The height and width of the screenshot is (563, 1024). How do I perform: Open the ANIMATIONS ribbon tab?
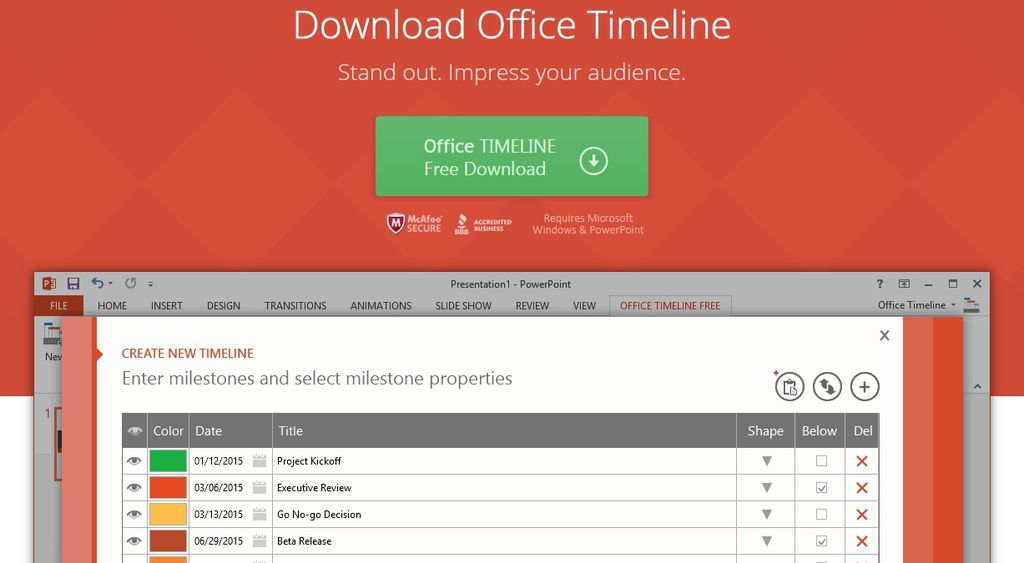tap(381, 306)
